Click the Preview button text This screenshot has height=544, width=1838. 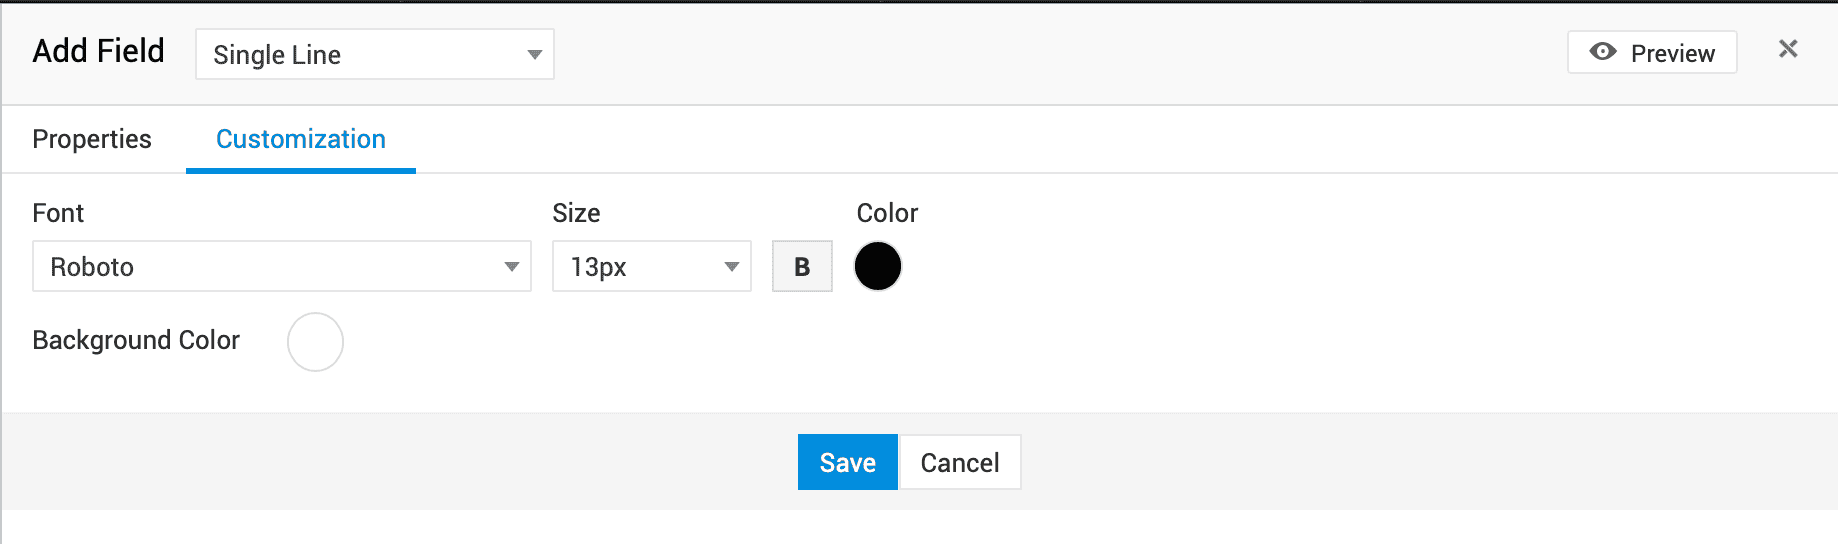tap(1672, 53)
